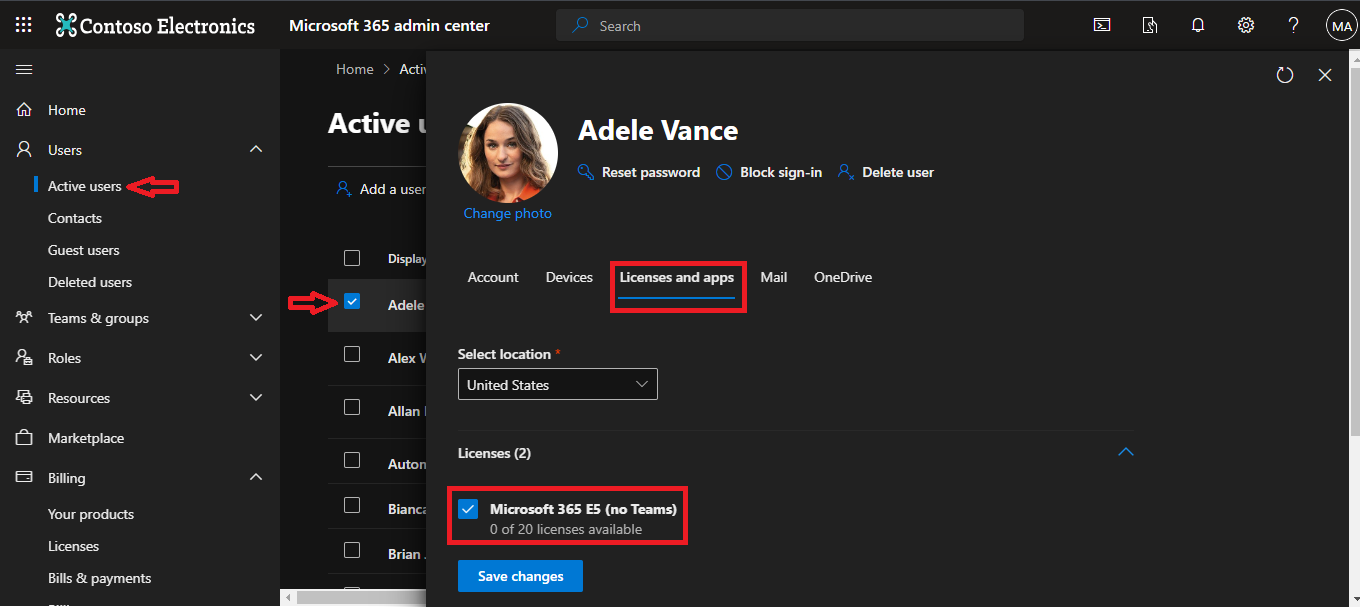Click the Reset password link

pos(651,172)
